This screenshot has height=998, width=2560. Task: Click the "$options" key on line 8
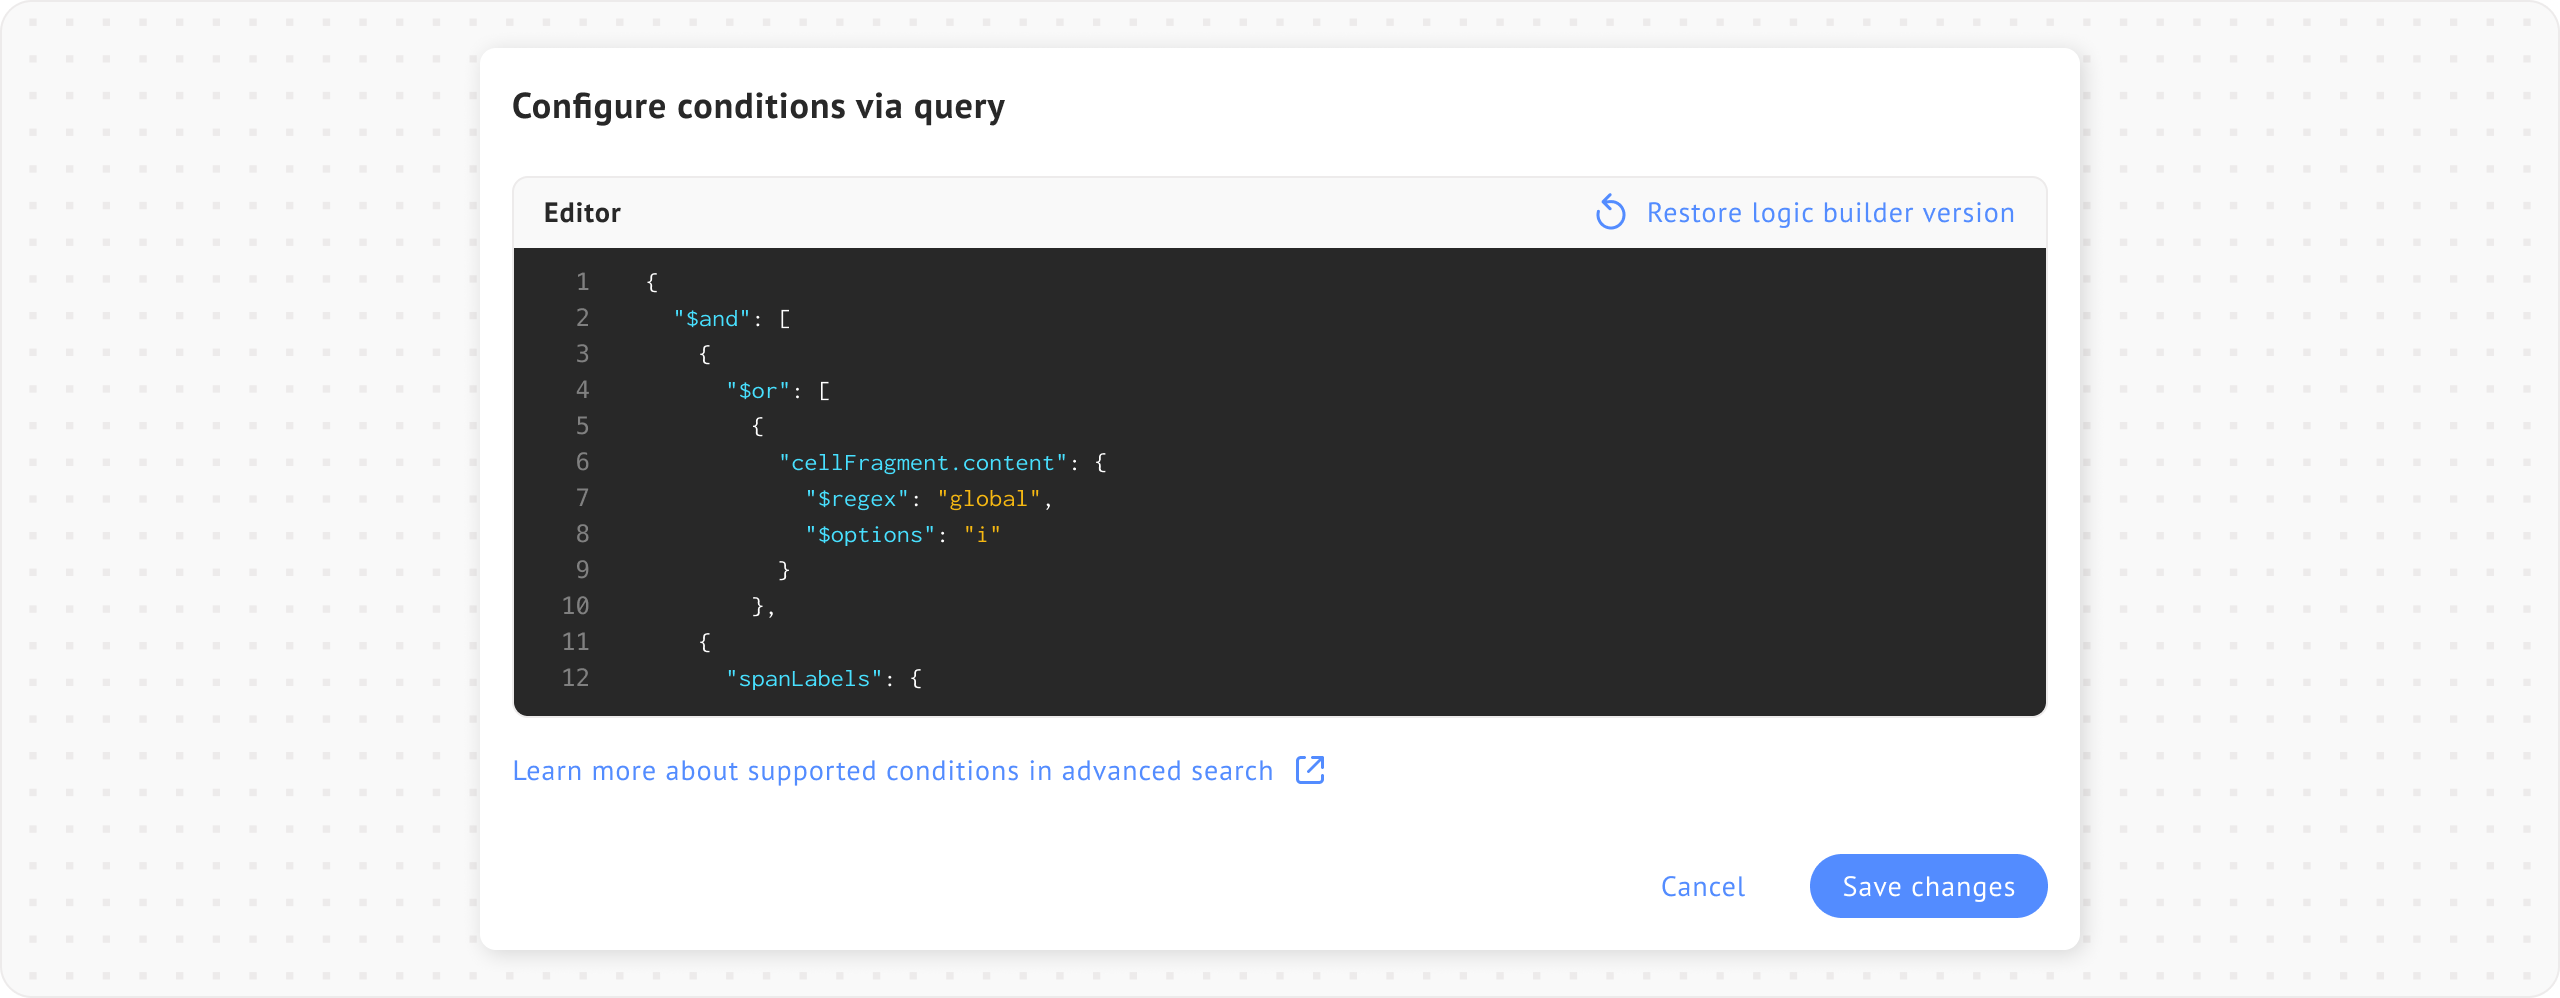point(870,535)
